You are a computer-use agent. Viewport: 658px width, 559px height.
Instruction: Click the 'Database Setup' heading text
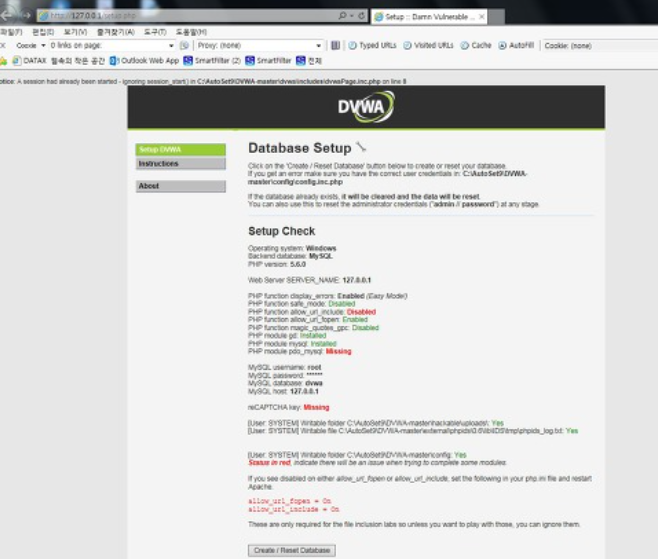point(300,148)
